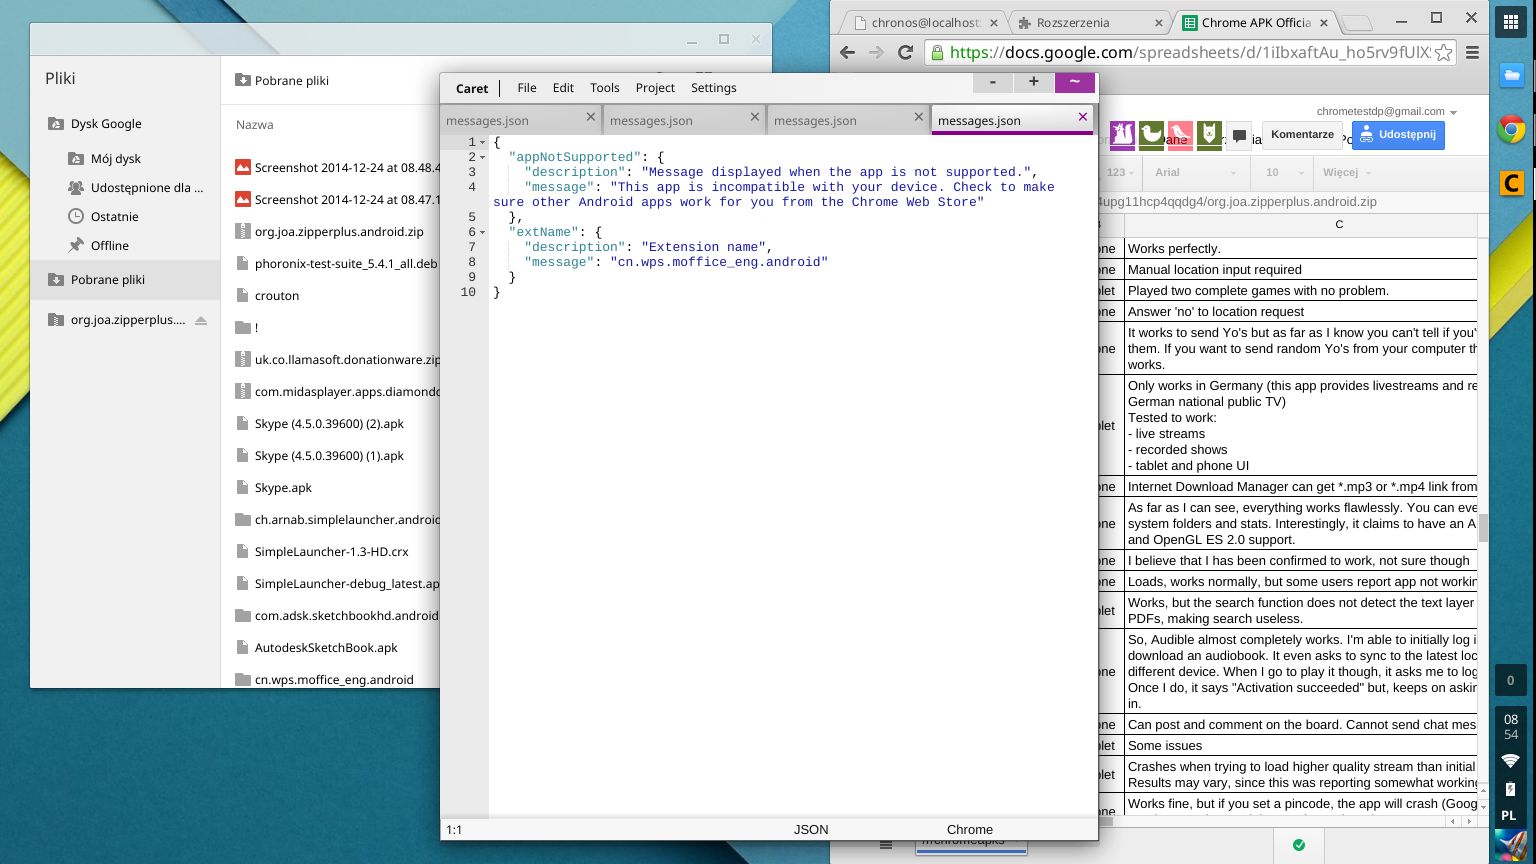Open the Files app from shelf
The height and width of the screenshot is (864, 1536).
point(1510,75)
